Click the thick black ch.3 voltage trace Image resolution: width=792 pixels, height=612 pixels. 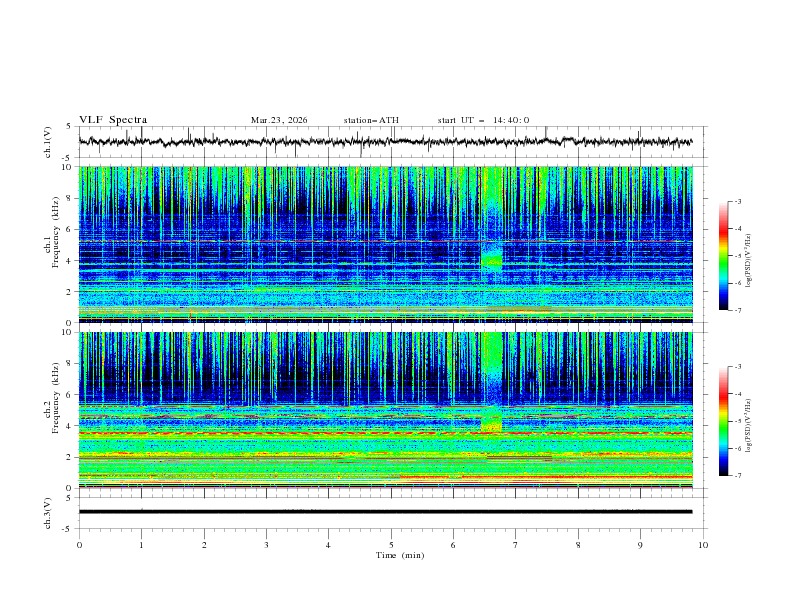point(385,512)
